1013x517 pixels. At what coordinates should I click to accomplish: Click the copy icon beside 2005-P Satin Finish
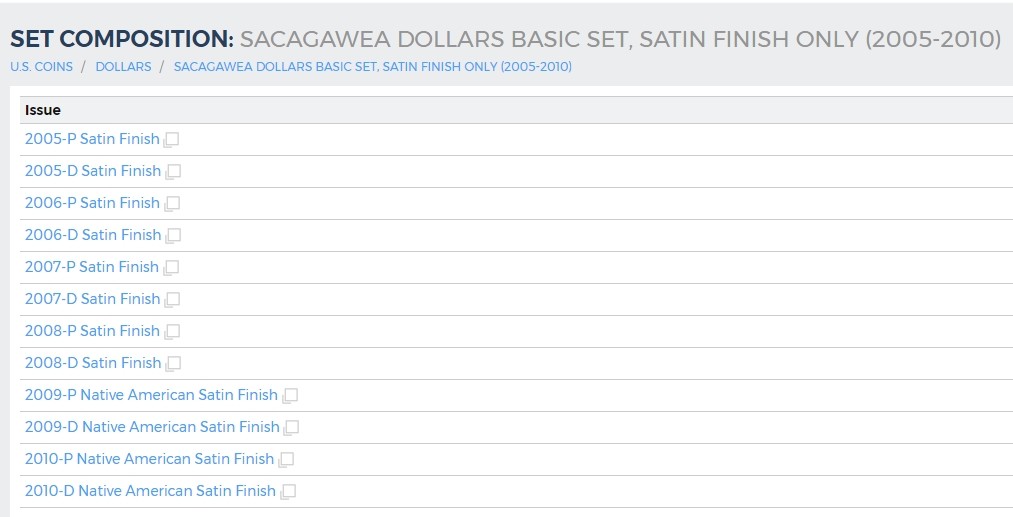(171, 140)
